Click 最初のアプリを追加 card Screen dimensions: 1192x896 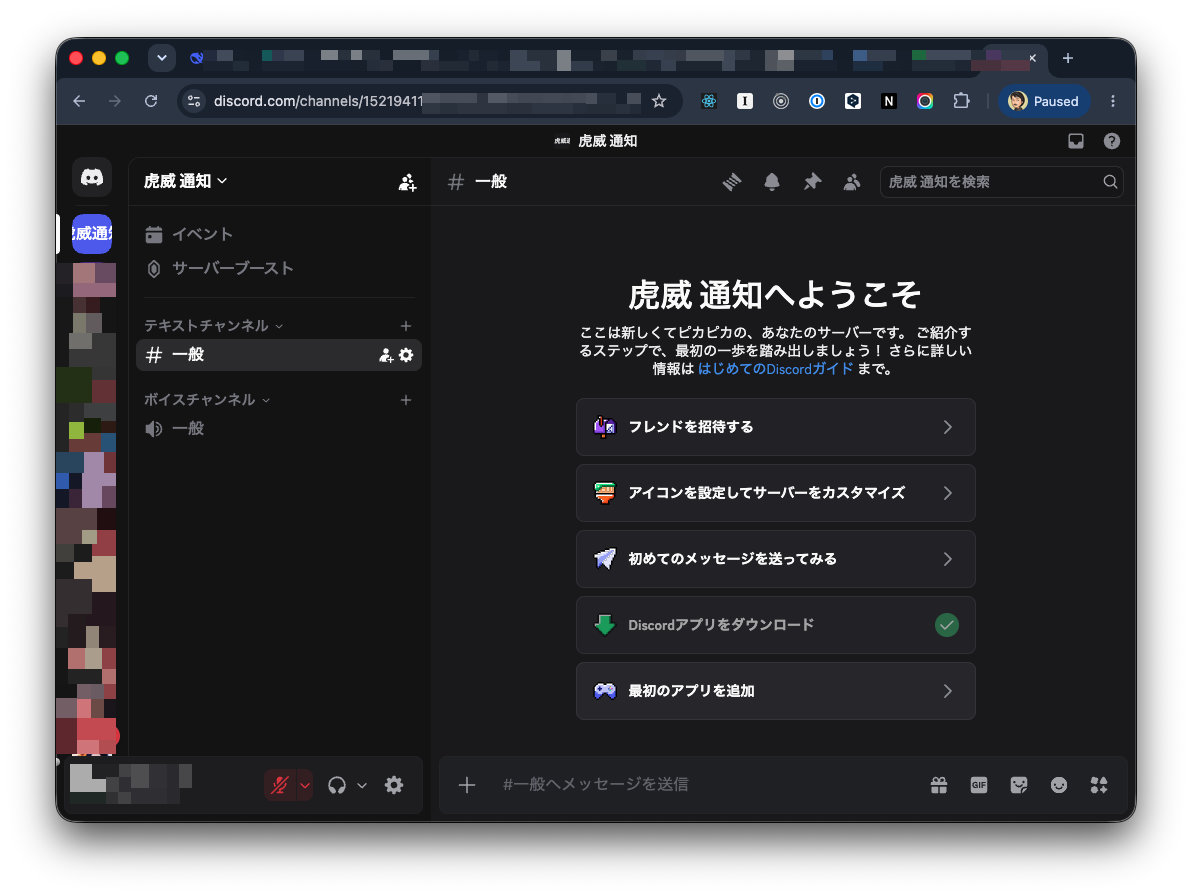tap(775, 691)
